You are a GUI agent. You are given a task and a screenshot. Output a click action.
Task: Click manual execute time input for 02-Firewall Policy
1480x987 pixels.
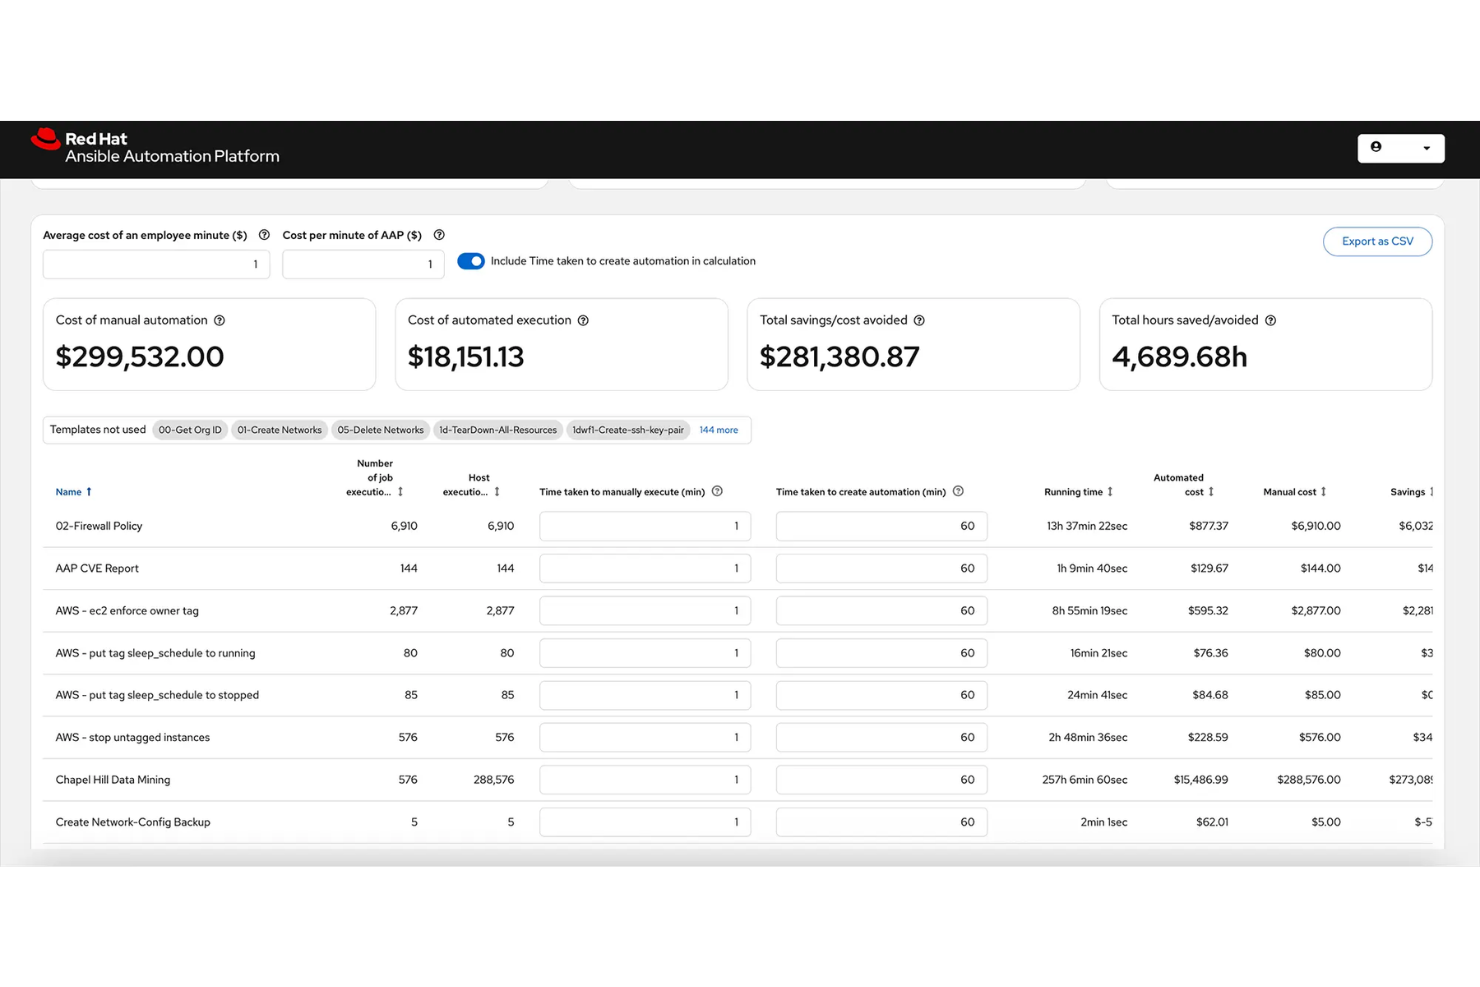coord(644,525)
